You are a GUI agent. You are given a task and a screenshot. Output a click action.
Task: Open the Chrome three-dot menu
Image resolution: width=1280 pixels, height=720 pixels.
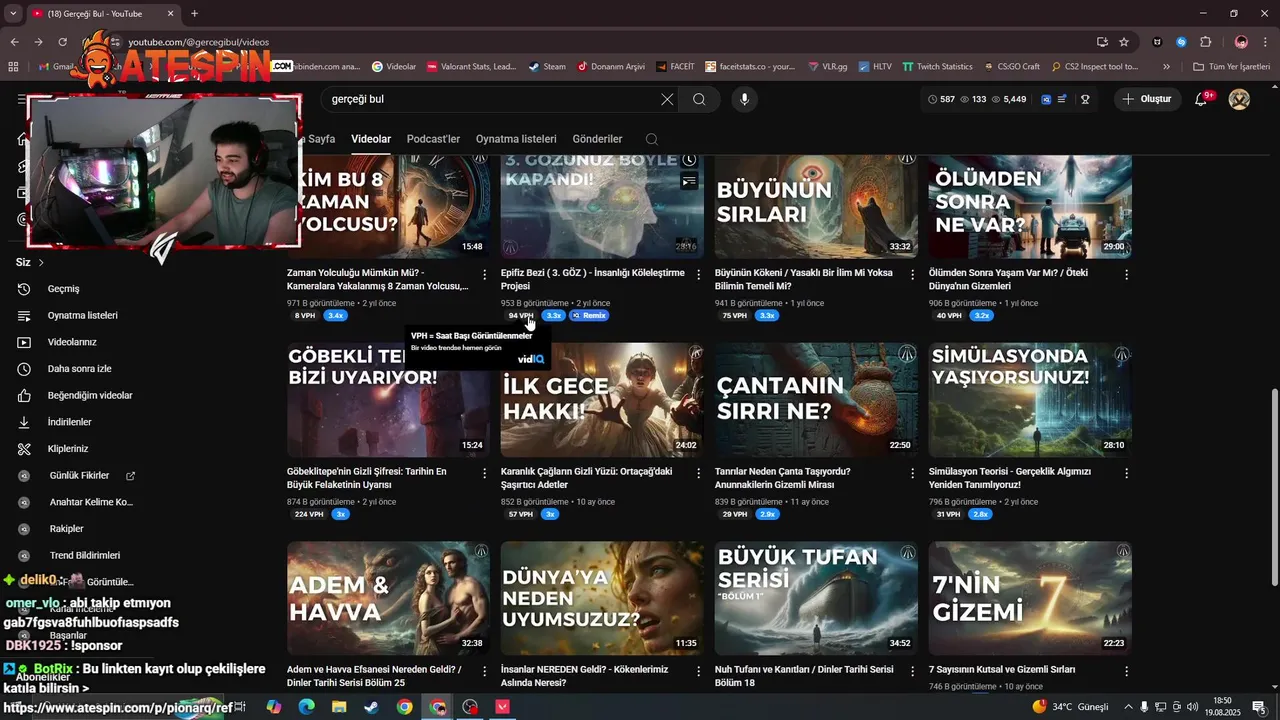pyautogui.click(x=1264, y=42)
